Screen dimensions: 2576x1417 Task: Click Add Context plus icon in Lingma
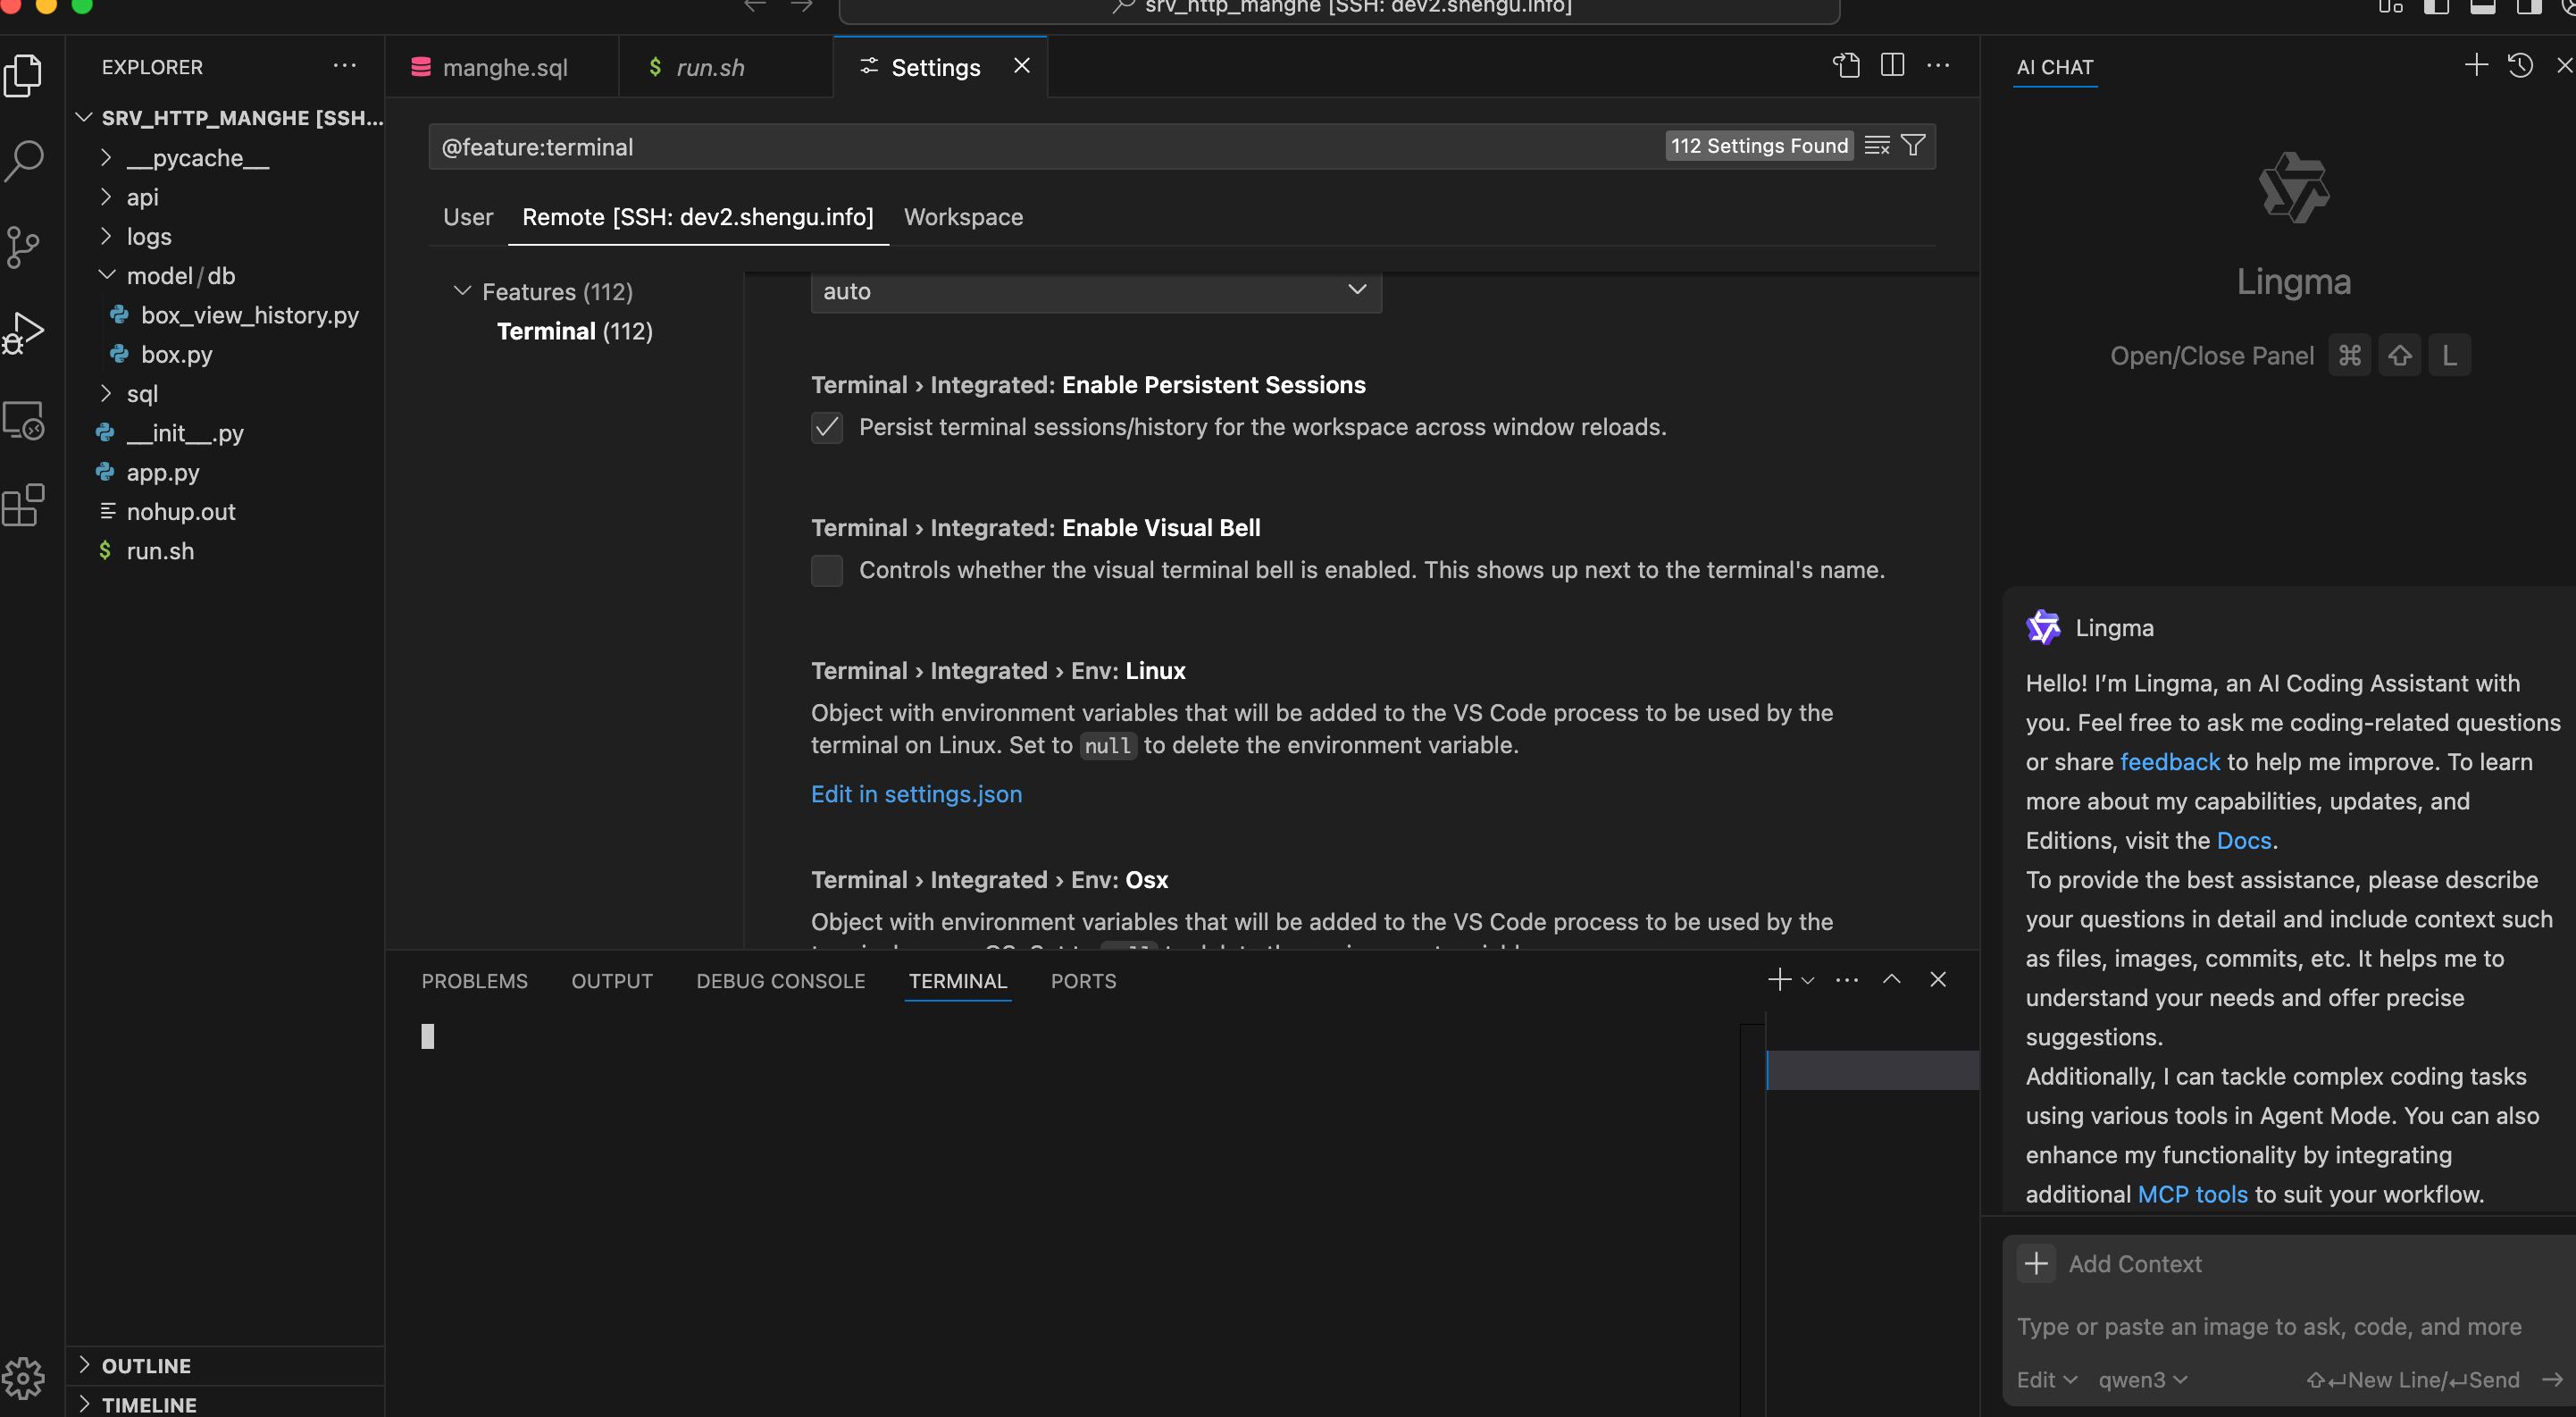tap(2036, 1264)
